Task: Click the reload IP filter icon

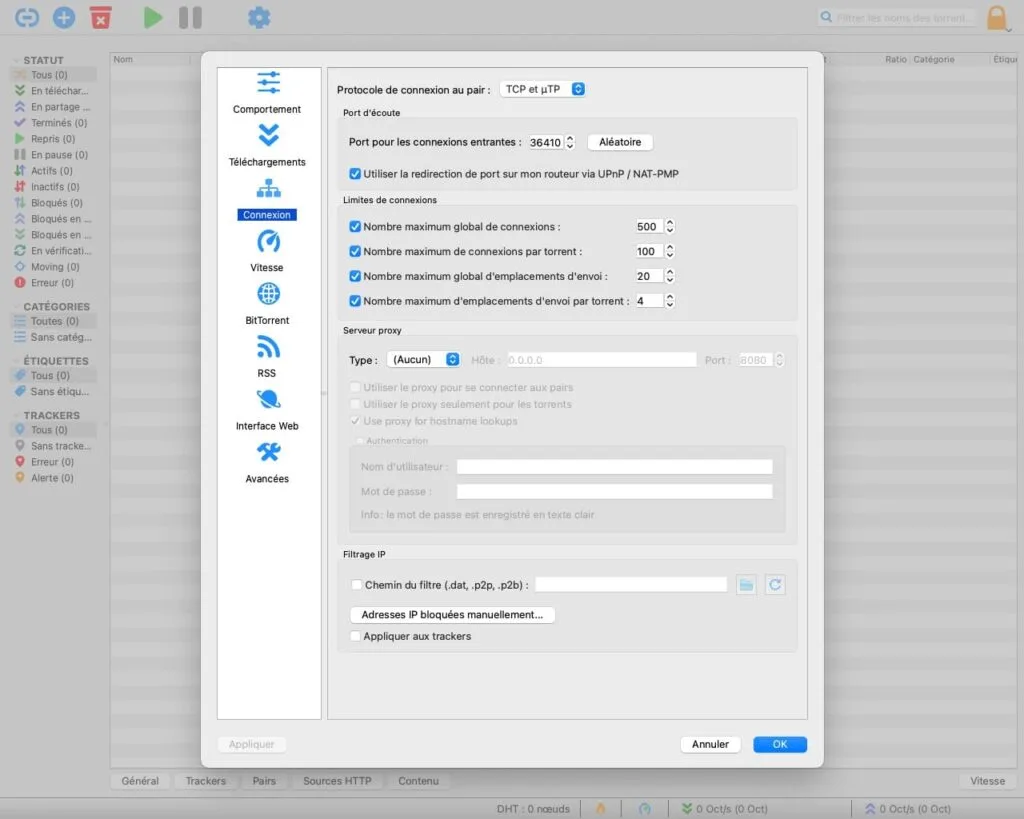Action: coord(775,585)
